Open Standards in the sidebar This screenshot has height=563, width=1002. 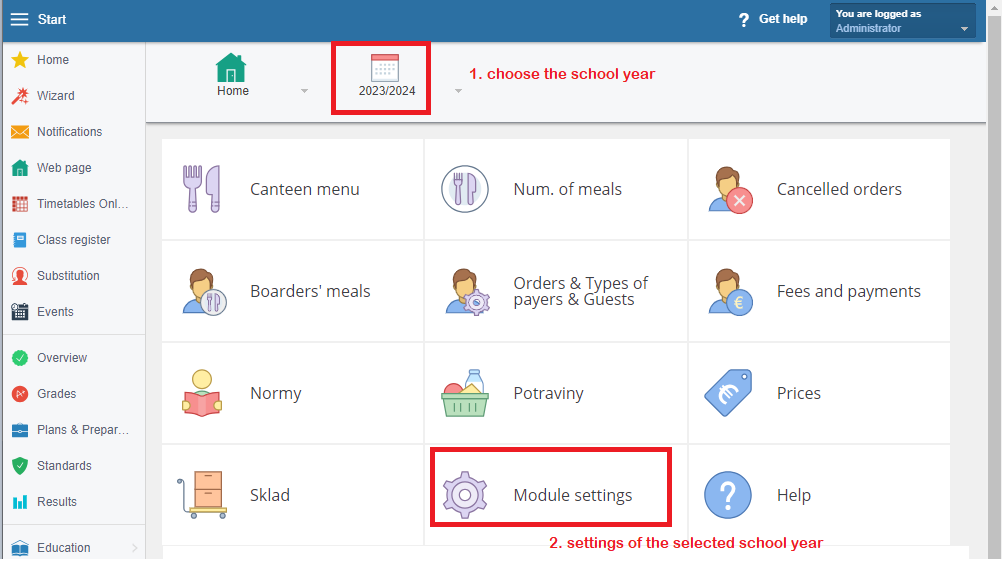click(64, 466)
